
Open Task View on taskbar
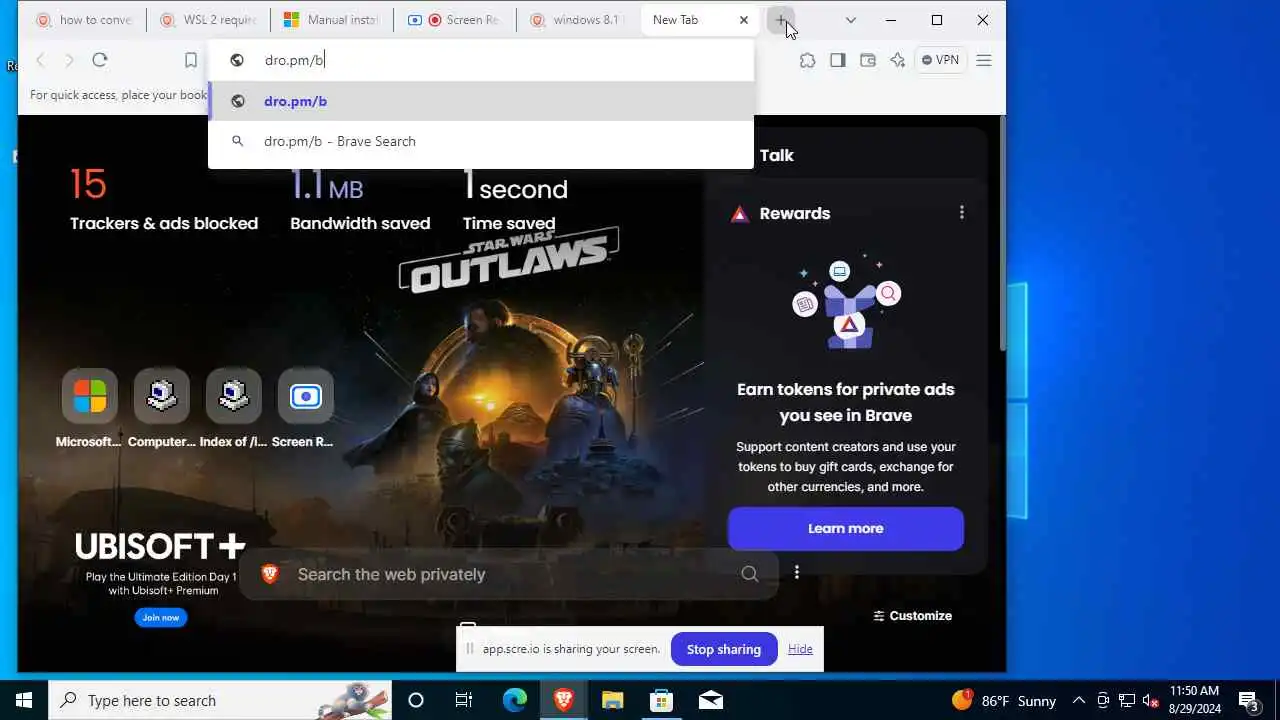pyautogui.click(x=464, y=700)
